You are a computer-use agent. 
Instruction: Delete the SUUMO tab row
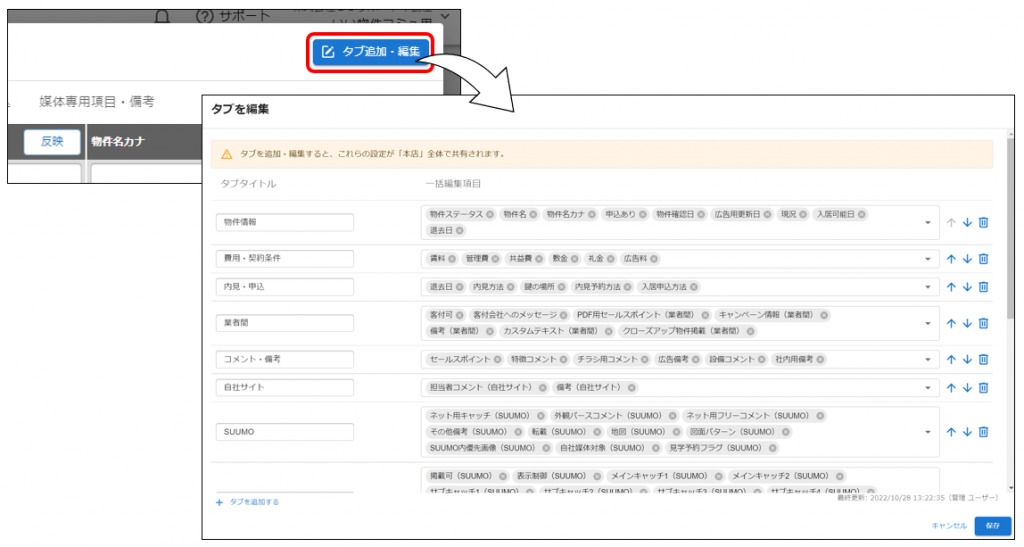tap(984, 431)
